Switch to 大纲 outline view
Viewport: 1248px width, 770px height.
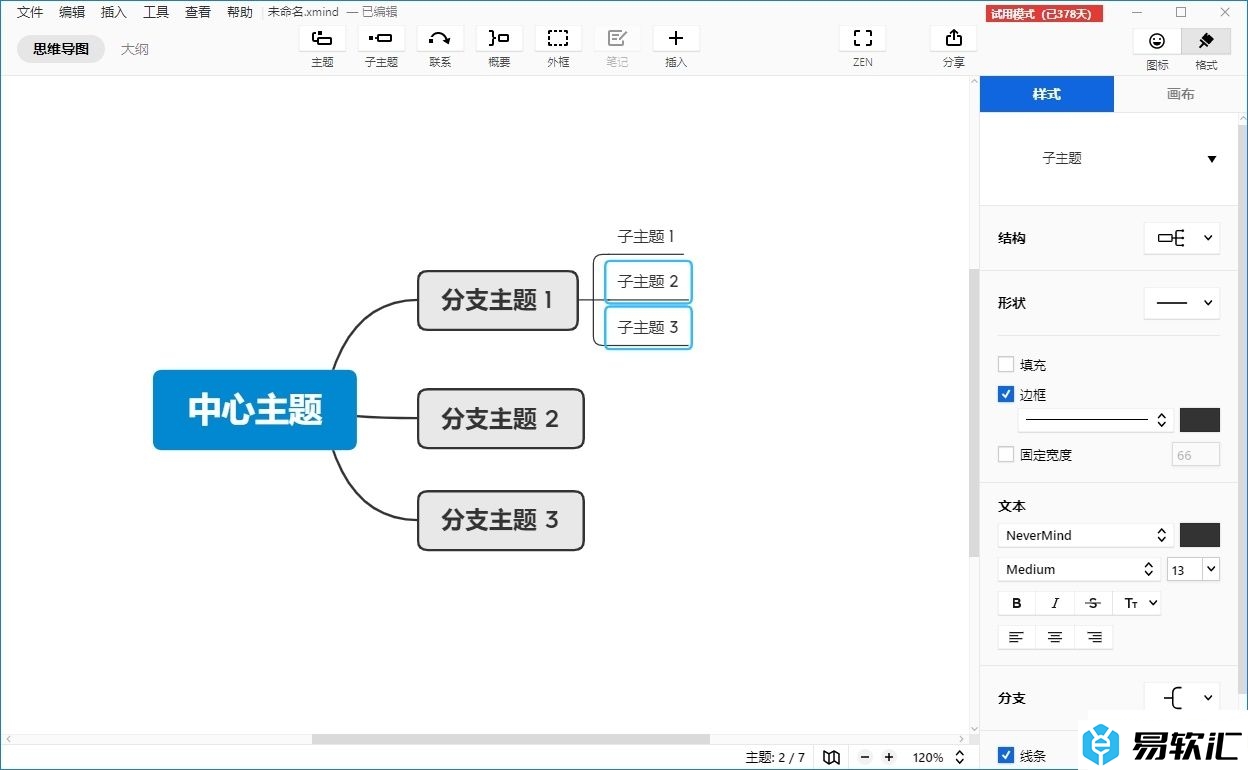[134, 49]
